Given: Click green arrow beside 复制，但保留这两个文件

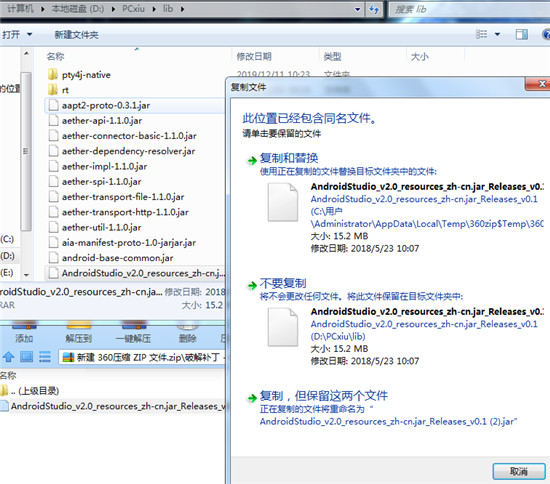Looking at the screenshot, I should (x=252, y=398).
